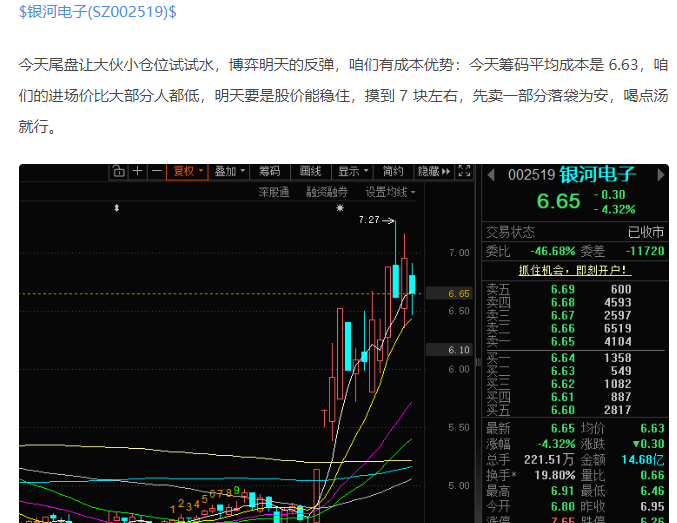The width and height of the screenshot is (677, 523).
Task: Click the 今开 6.80 value
Action: 563,507
